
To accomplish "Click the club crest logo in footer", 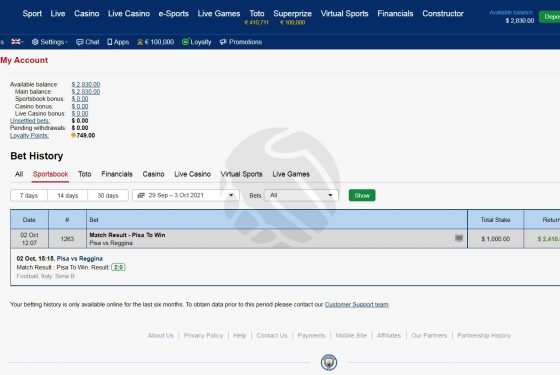I will [329, 362].
